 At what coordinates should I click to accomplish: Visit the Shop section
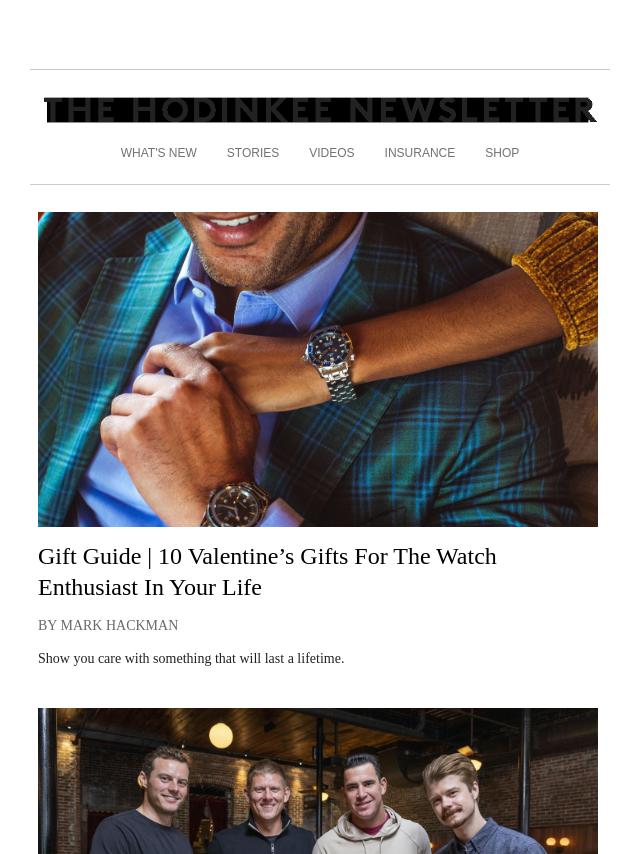(502, 153)
